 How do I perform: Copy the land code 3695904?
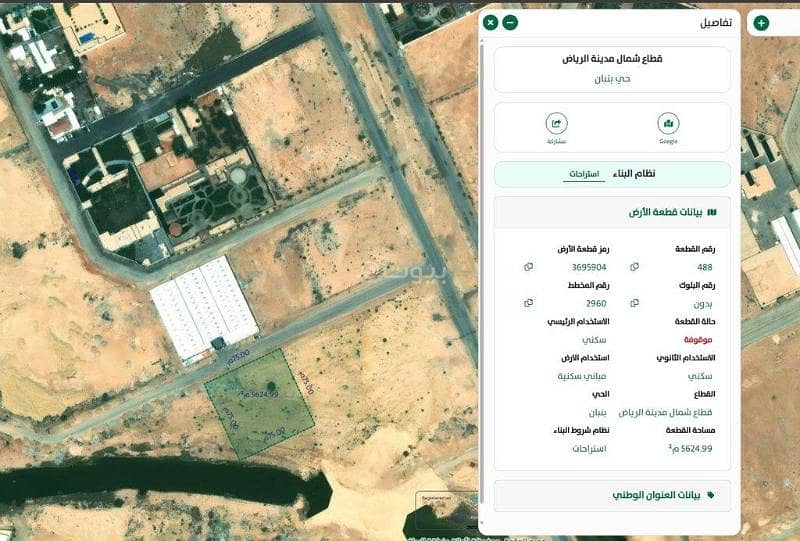click(x=529, y=267)
